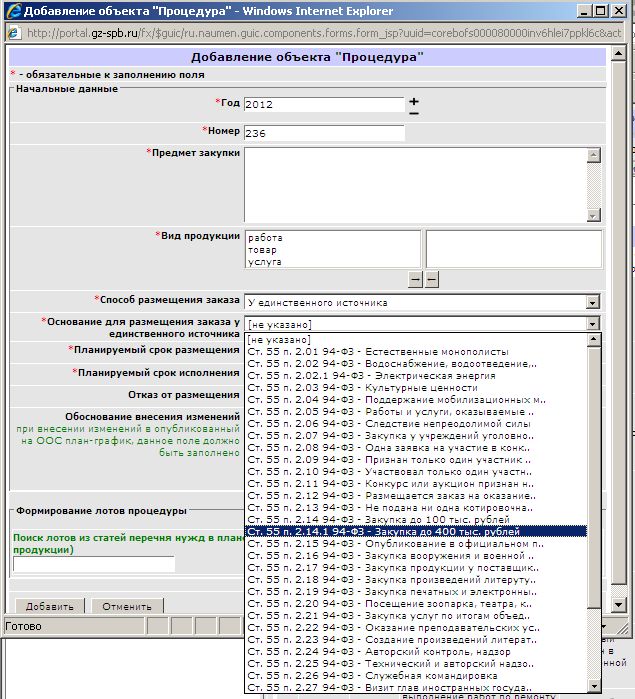Click the Отменить button

[127, 606]
